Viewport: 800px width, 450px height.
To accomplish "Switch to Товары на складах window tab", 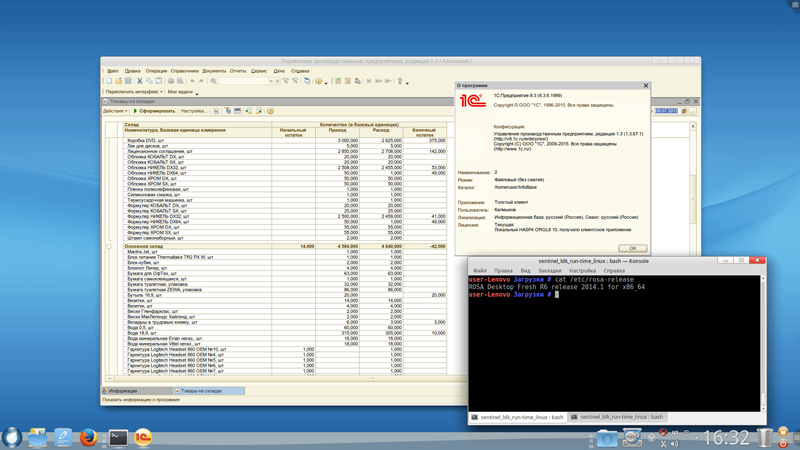I will (209, 391).
